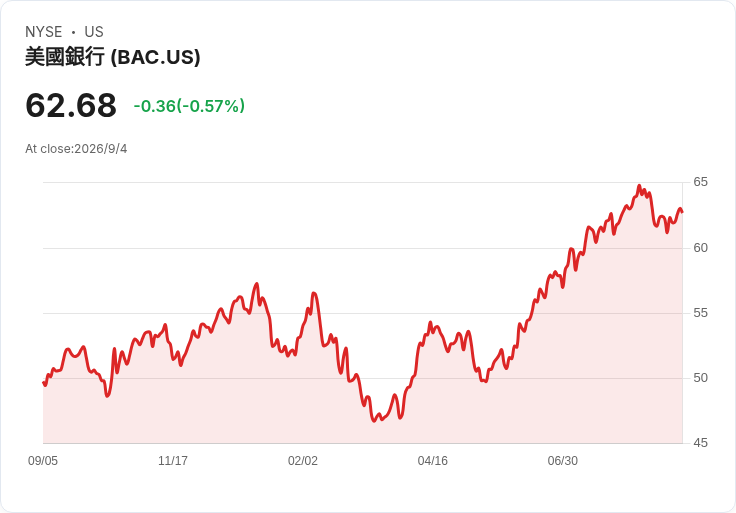Click the NYSE exchange label
The height and width of the screenshot is (513, 736).
coord(44,32)
